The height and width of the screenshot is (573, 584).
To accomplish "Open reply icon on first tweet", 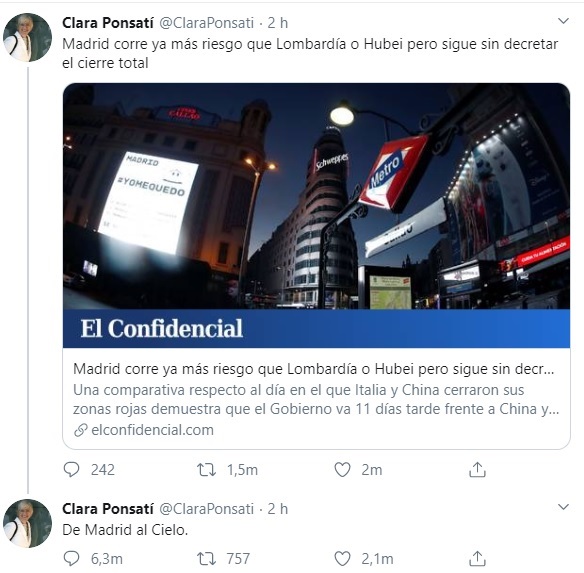I will click(72, 470).
